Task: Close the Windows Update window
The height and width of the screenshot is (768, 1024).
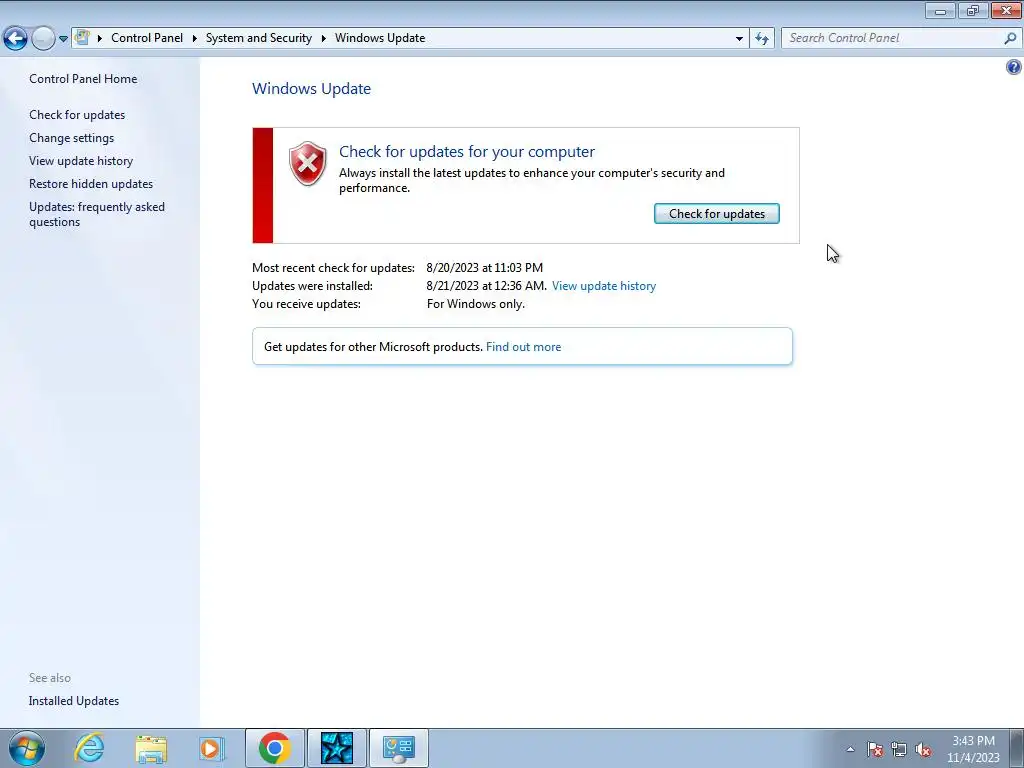Action: coord(1006,10)
